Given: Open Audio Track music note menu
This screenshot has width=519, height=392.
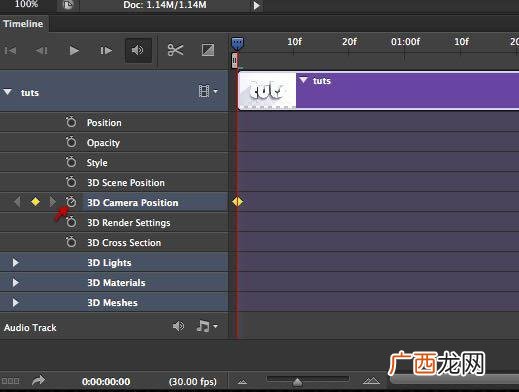Looking at the screenshot, I should click(x=207, y=326).
